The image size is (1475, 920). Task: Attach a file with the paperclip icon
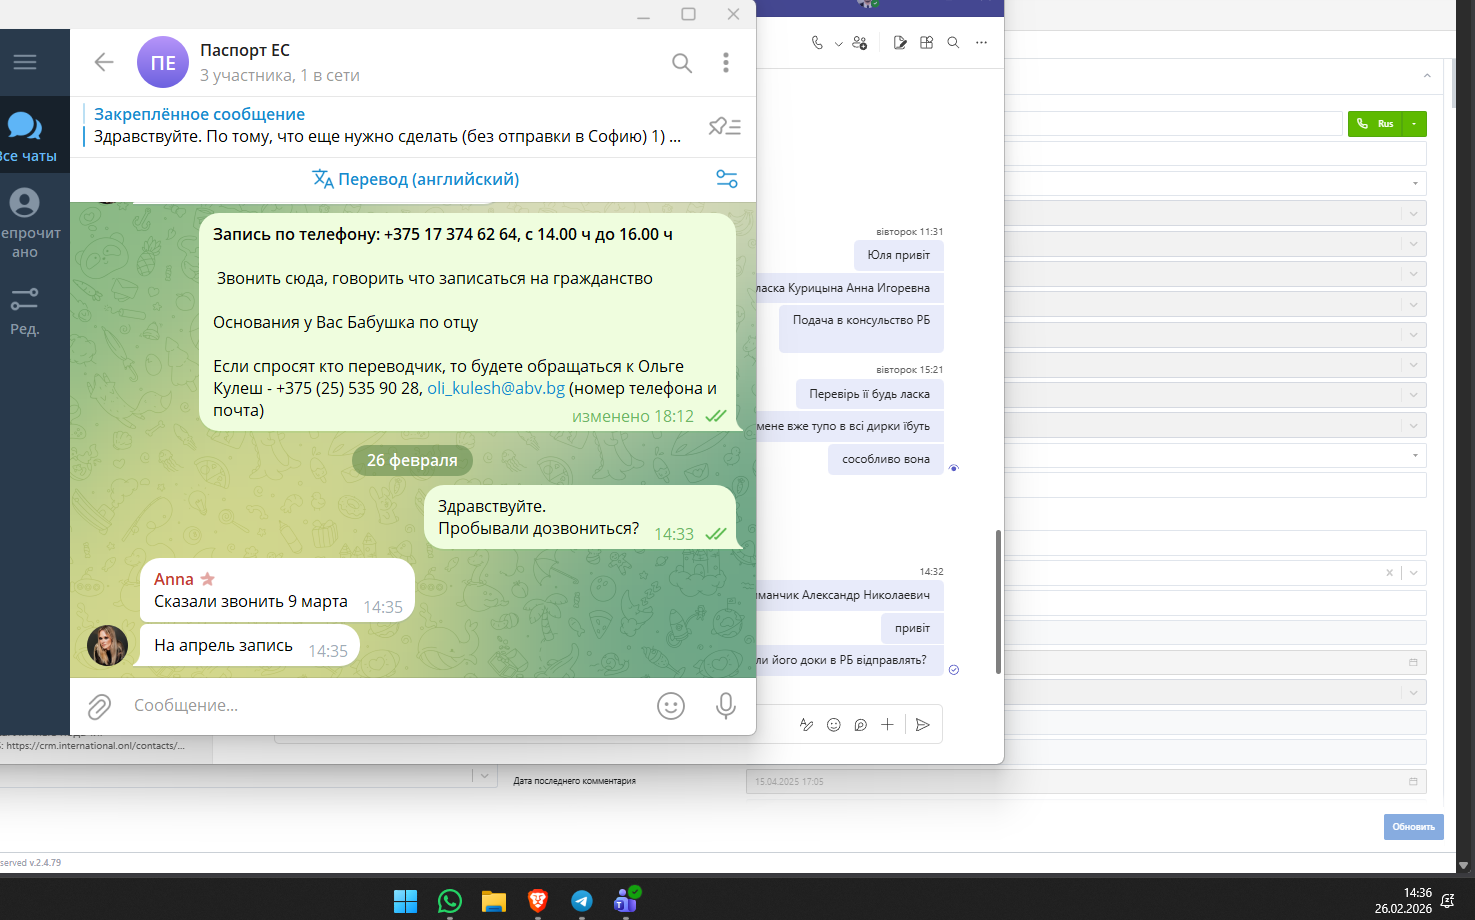pos(99,706)
